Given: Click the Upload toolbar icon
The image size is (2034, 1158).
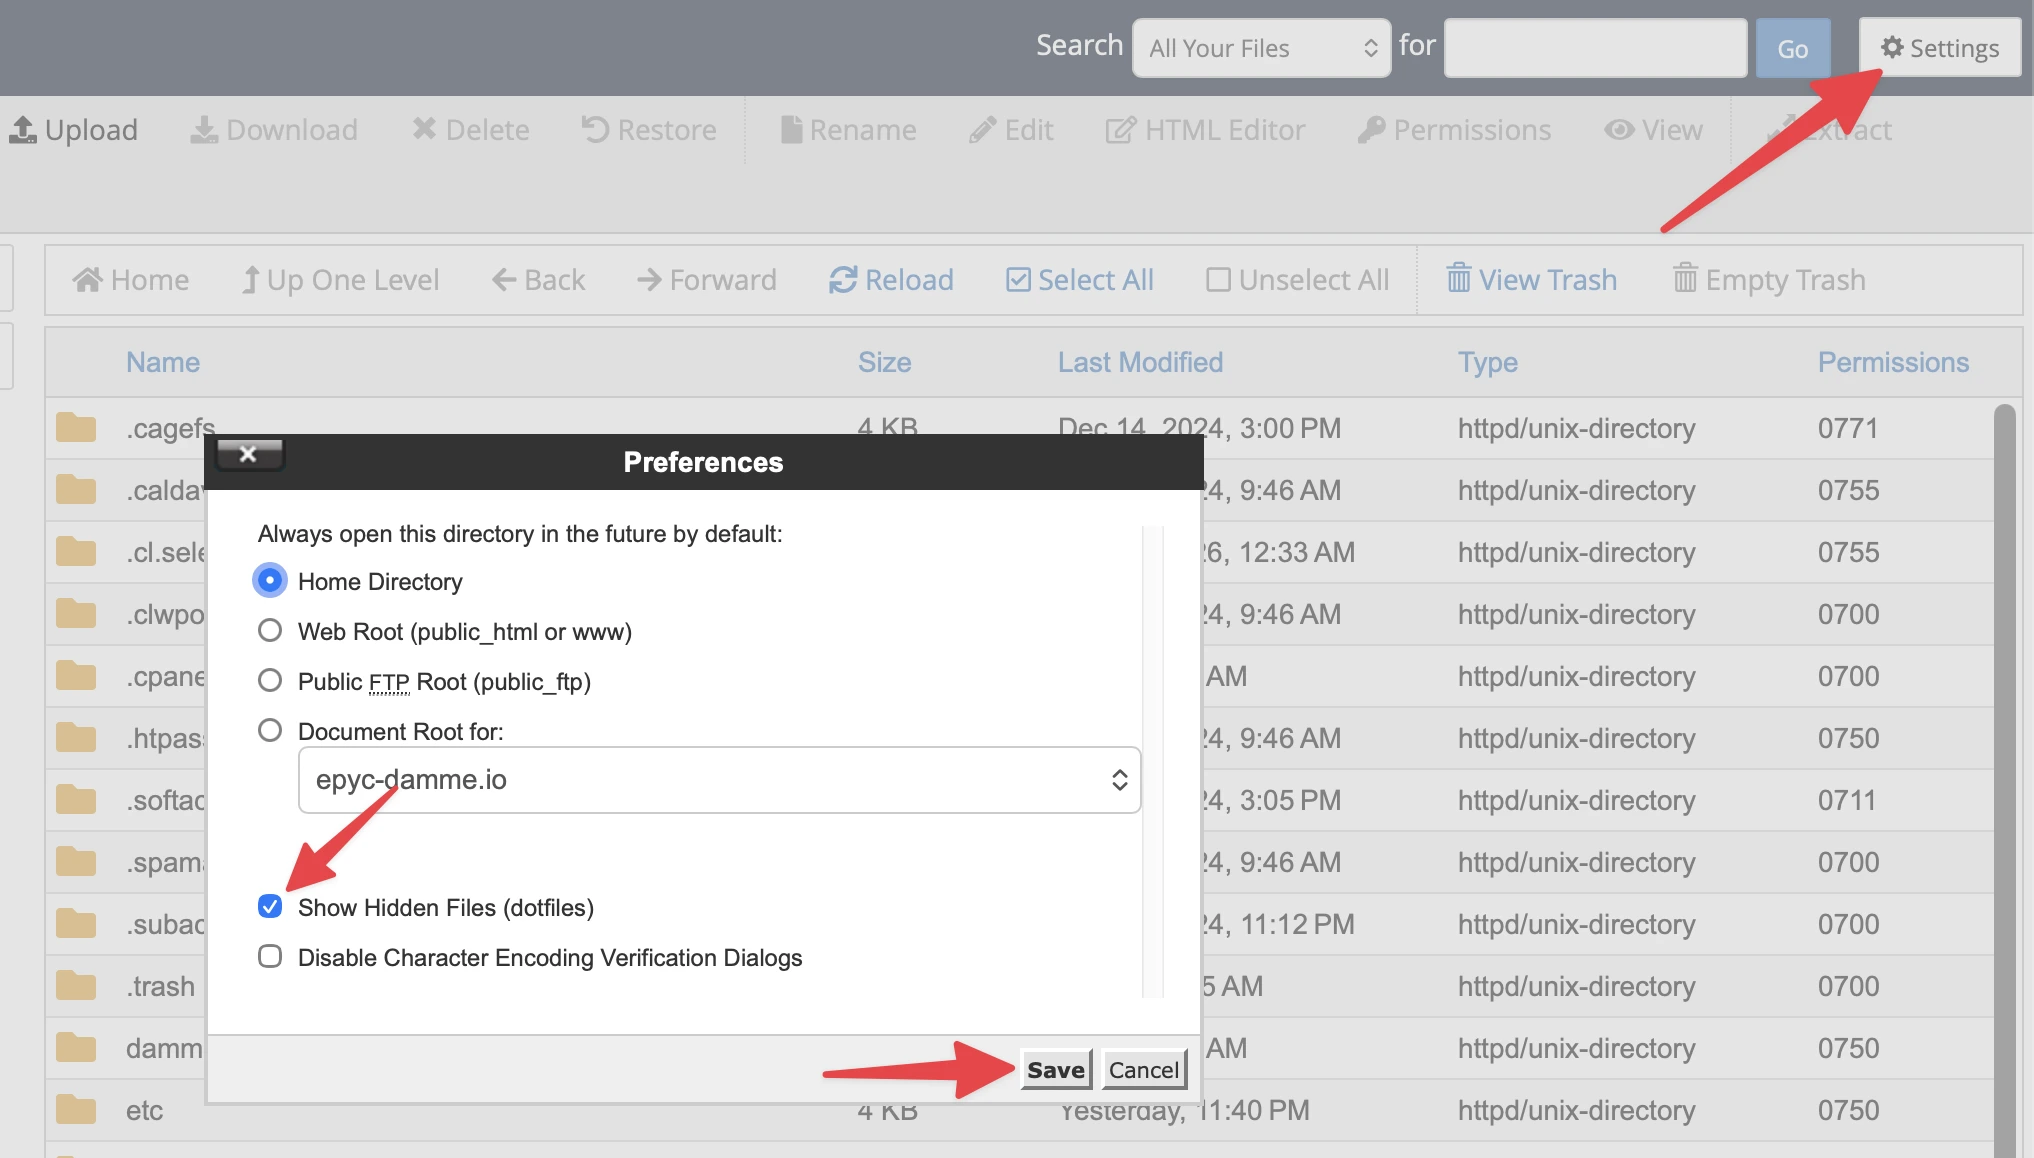Looking at the screenshot, I should [x=23, y=130].
